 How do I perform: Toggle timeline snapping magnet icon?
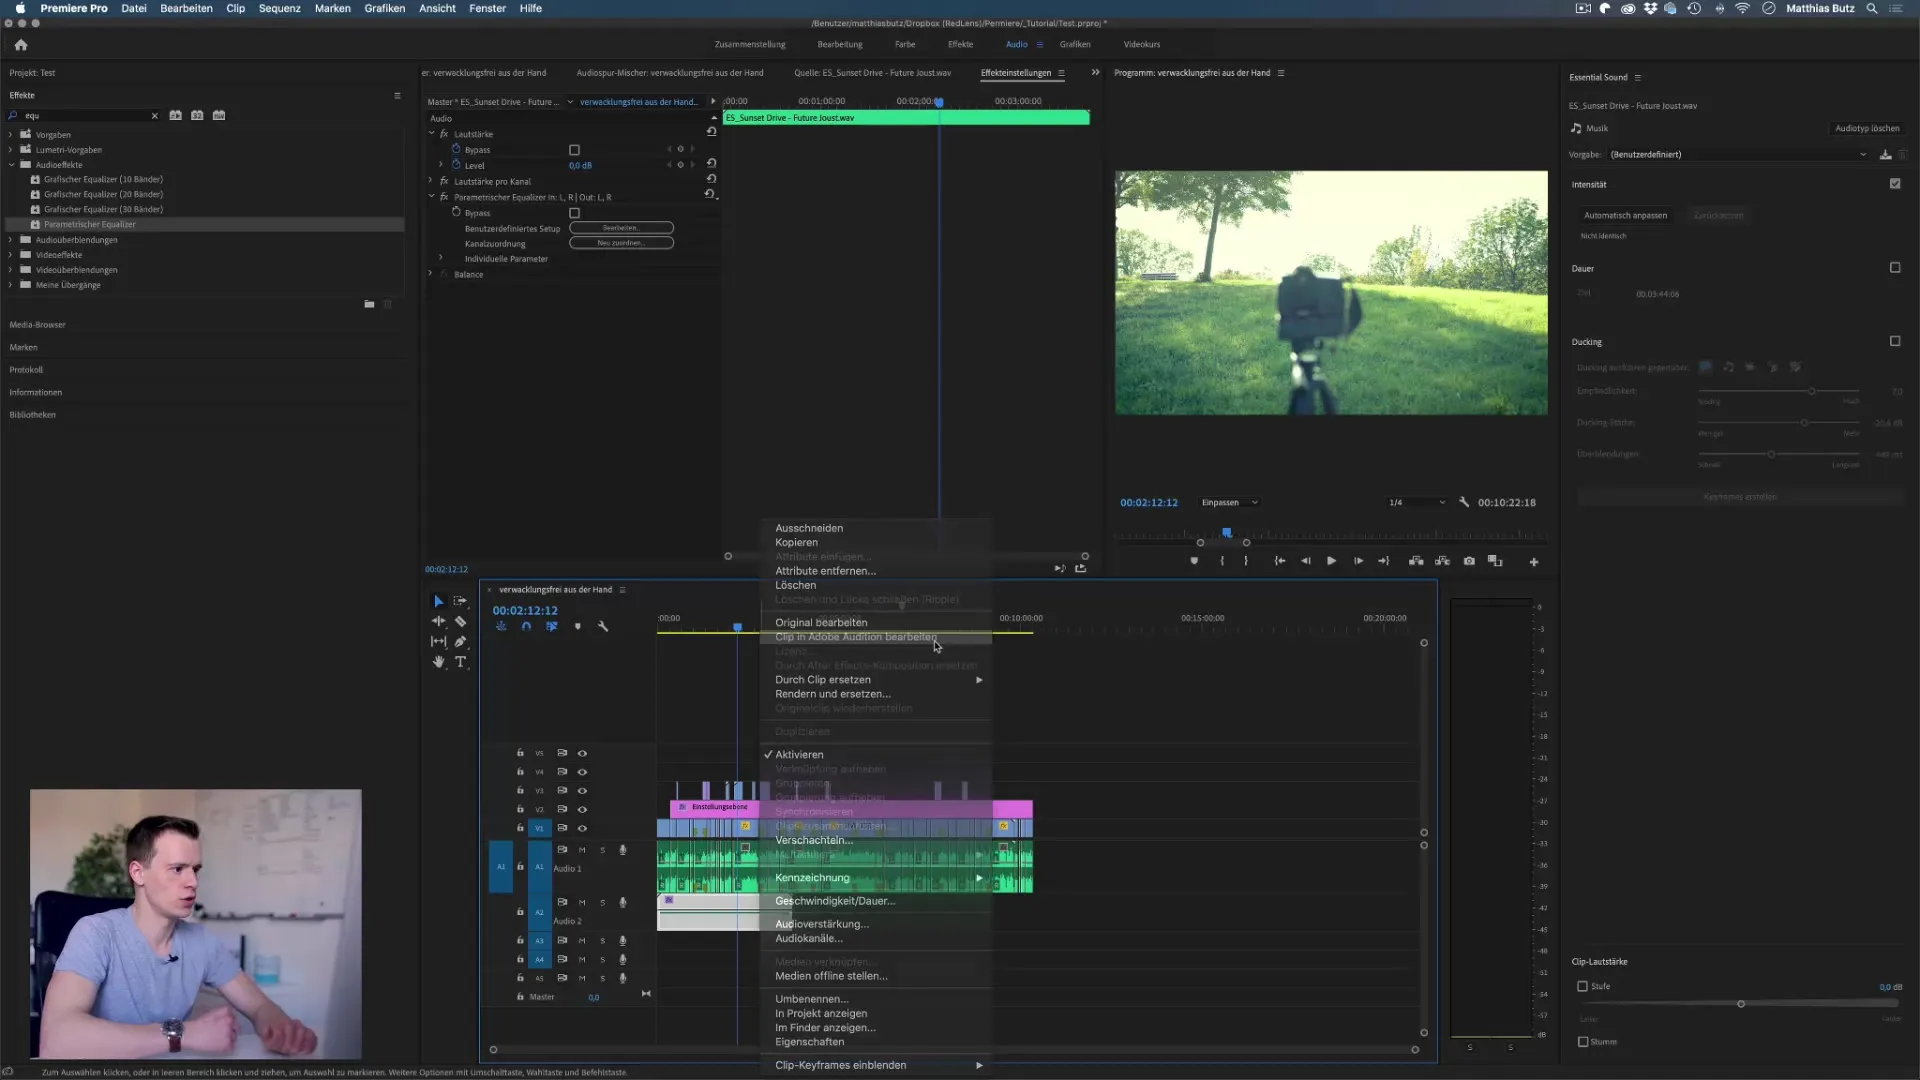[x=526, y=626]
